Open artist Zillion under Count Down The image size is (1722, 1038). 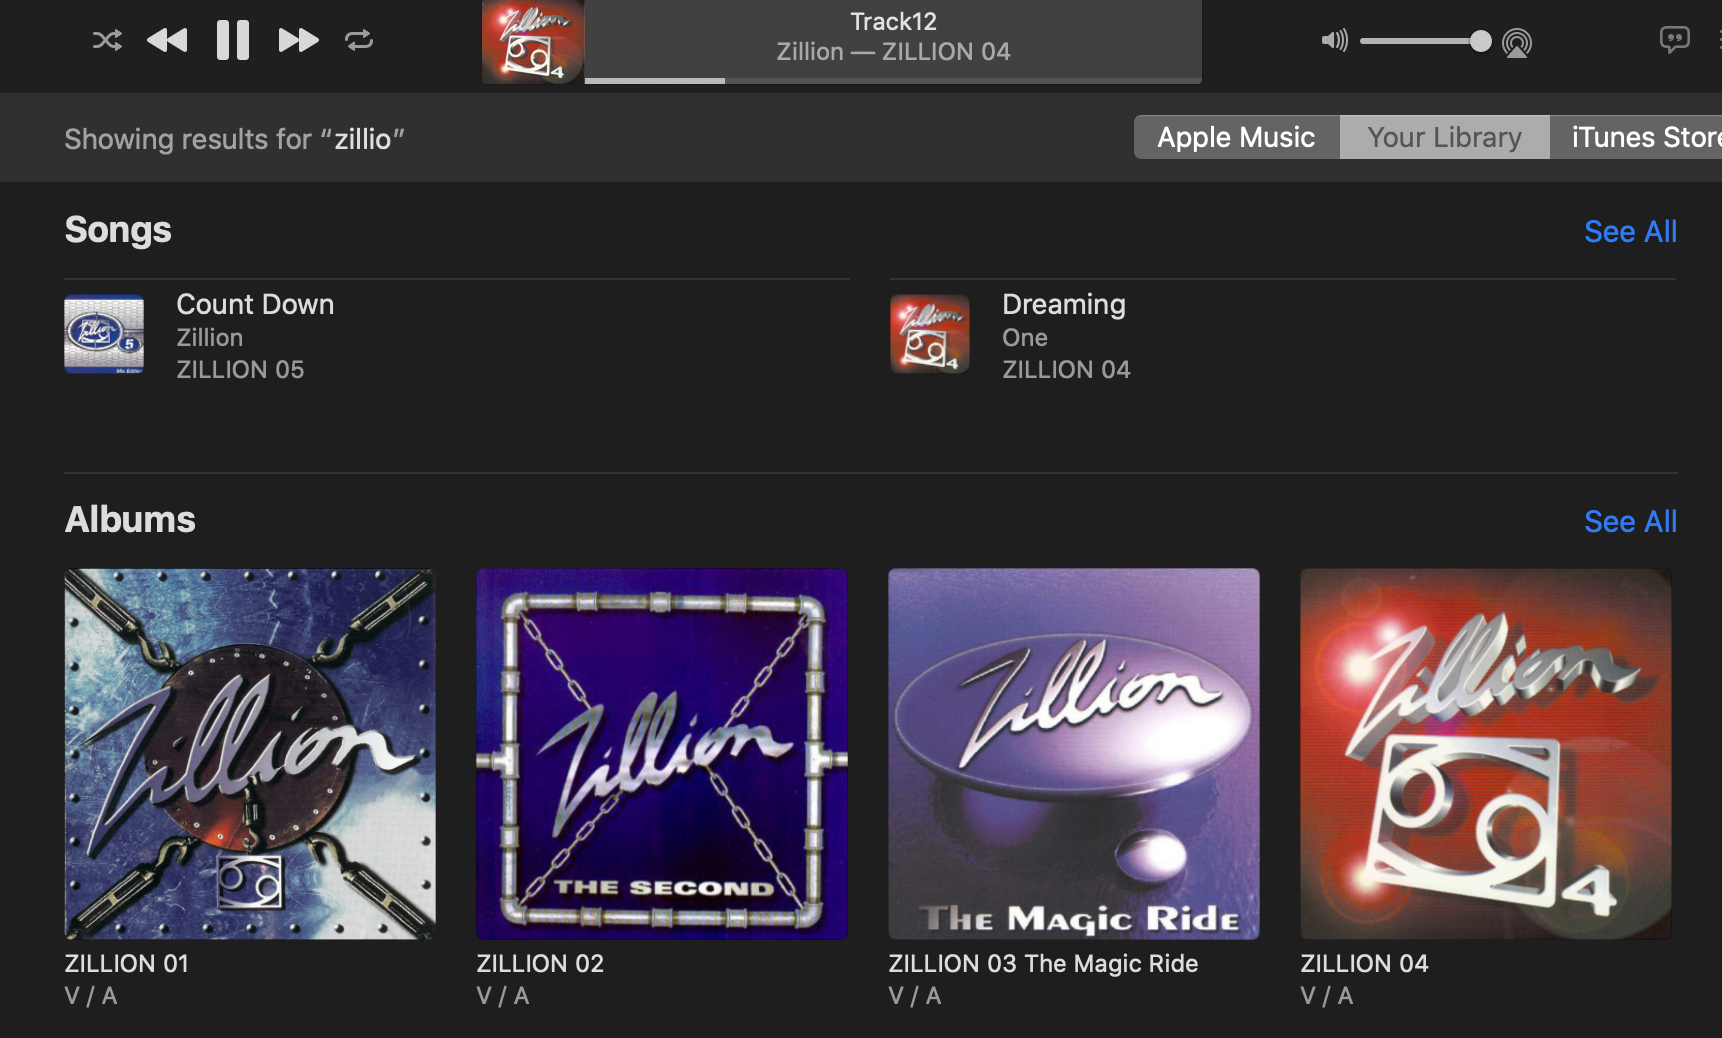tap(210, 337)
